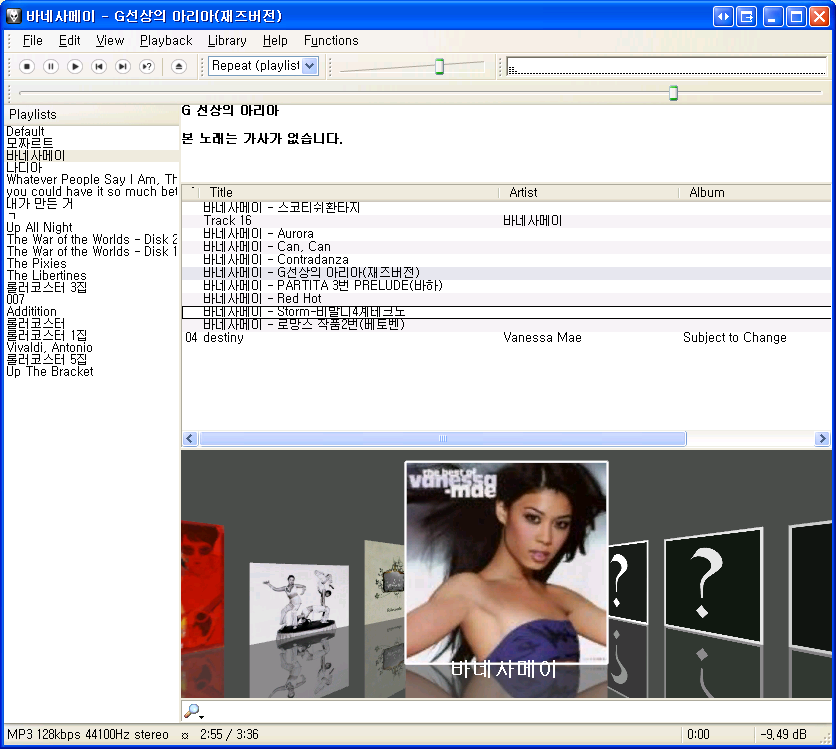Click the play button in the toolbar
836x749 pixels.
pyautogui.click(x=75, y=67)
